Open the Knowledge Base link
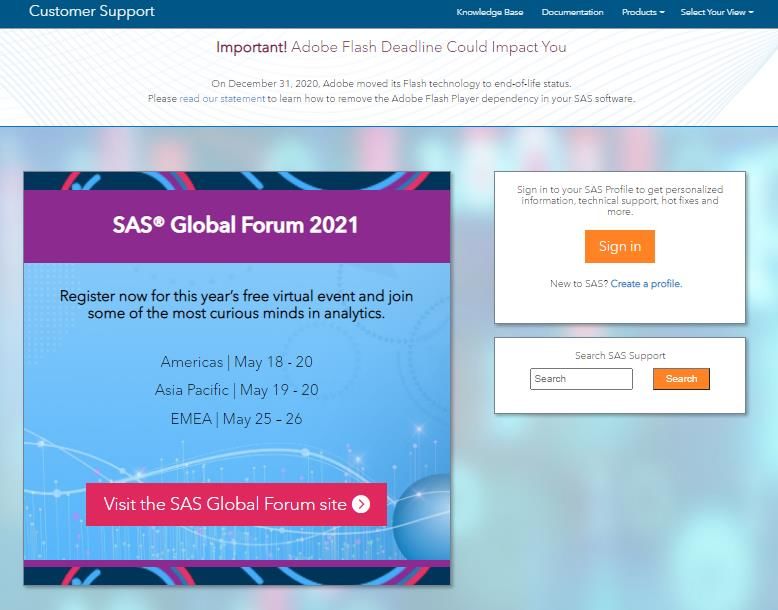This screenshot has width=778, height=610. 490,12
